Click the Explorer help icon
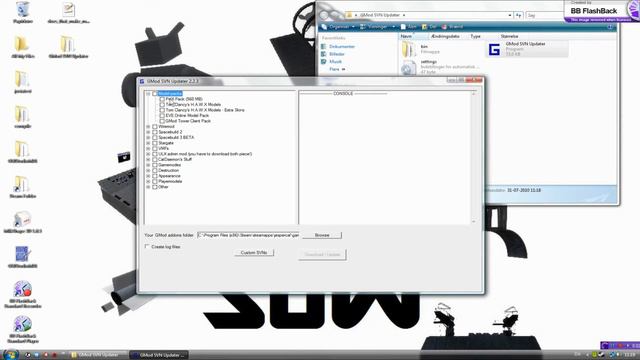The image size is (640, 360). [610, 27]
